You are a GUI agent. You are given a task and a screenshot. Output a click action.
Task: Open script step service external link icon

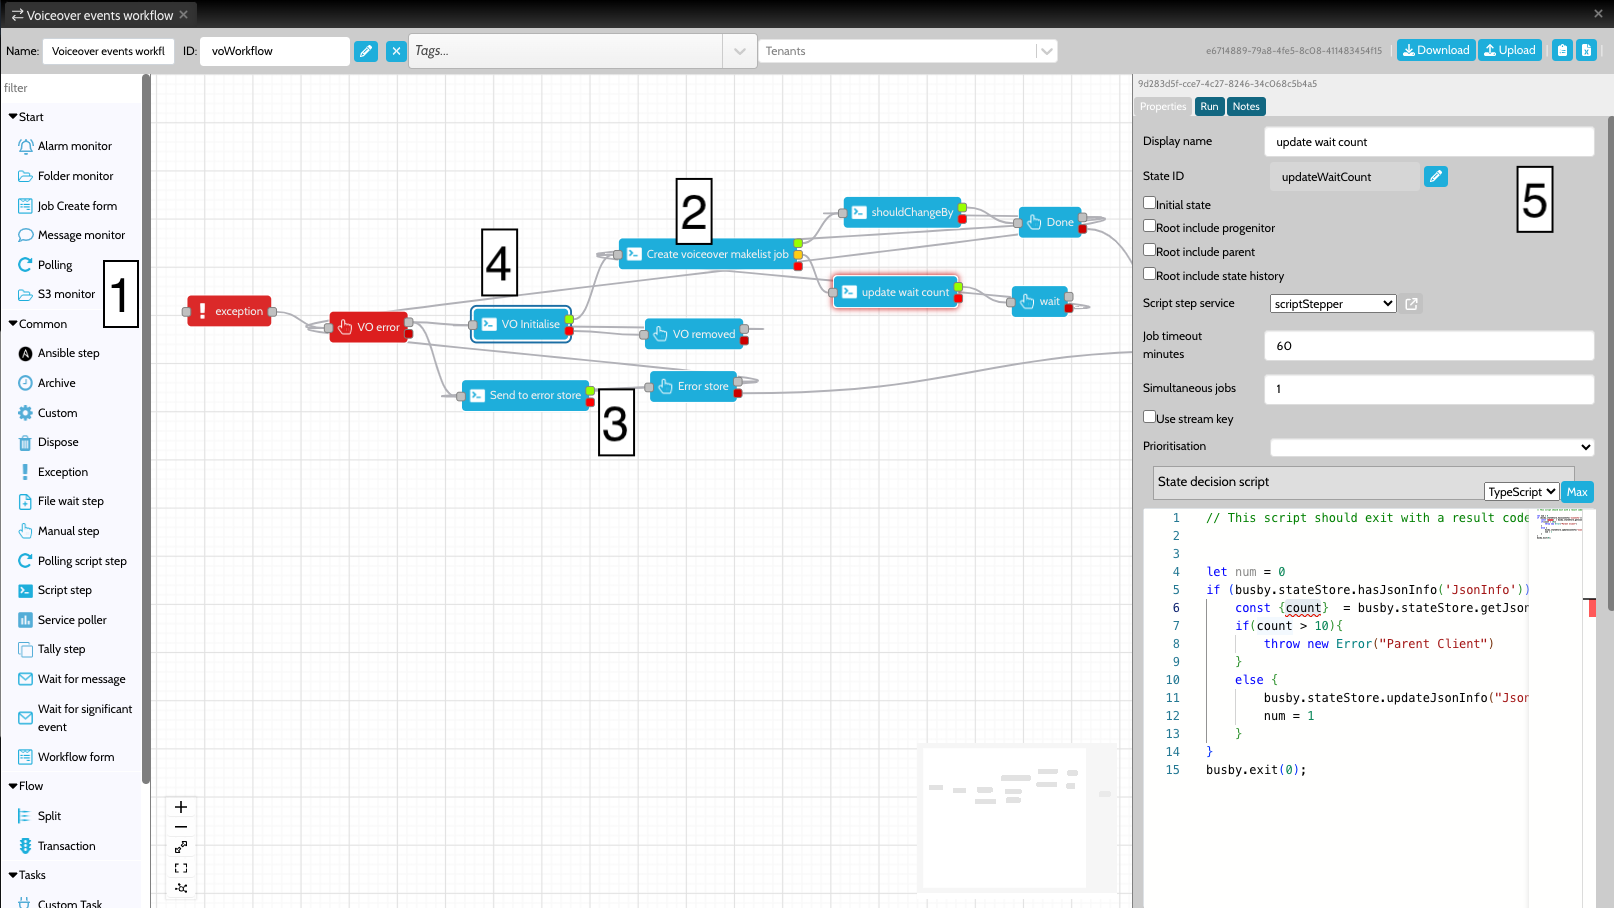tap(1412, 304)
